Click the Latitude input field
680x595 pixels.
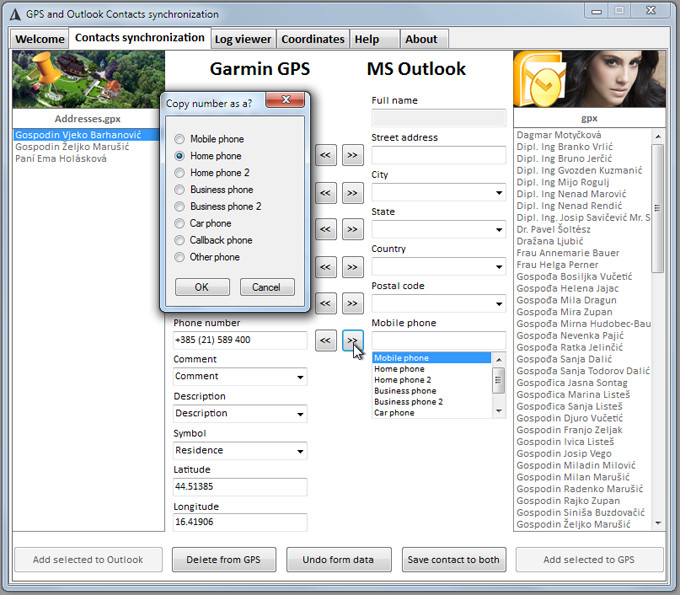(x=240, y=487)
